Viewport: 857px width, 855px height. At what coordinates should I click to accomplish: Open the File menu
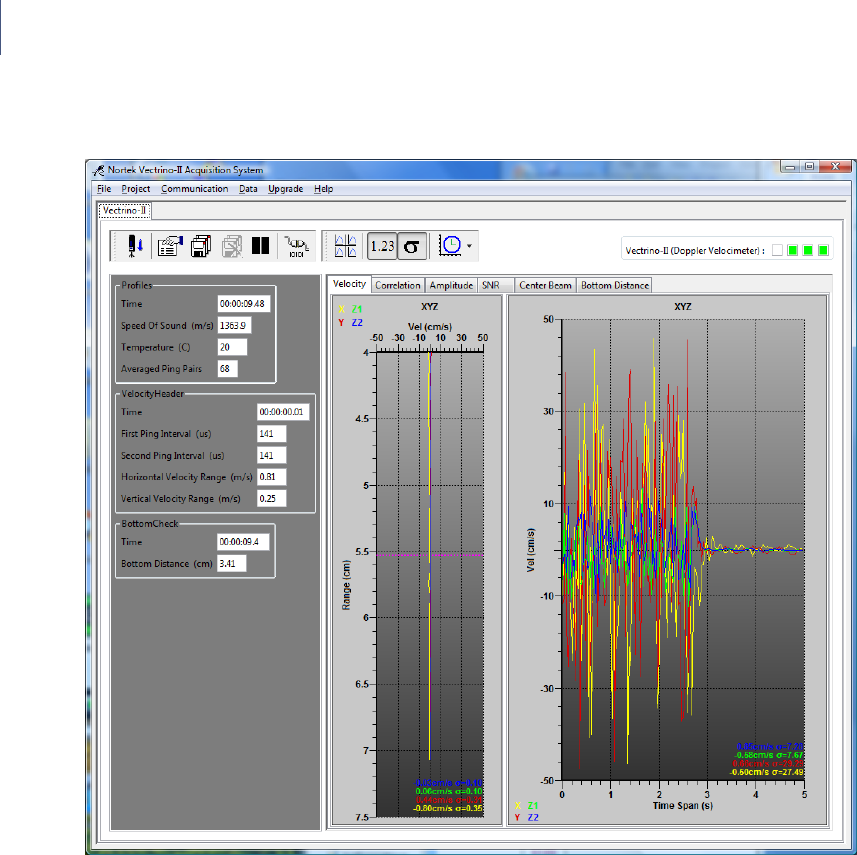[104, 189]
